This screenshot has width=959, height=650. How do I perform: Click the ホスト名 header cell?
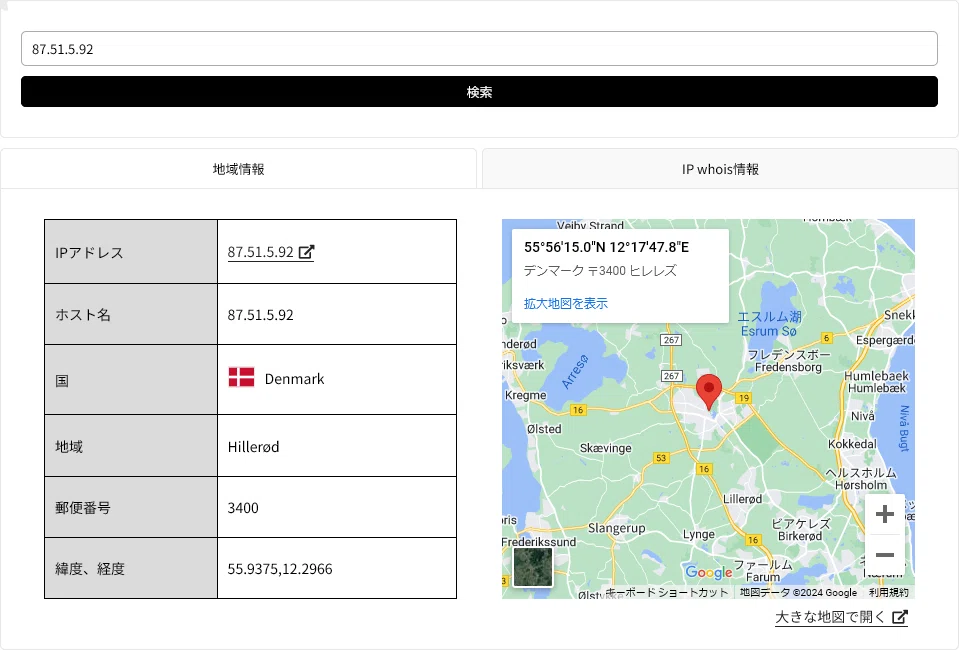[131, 314]
